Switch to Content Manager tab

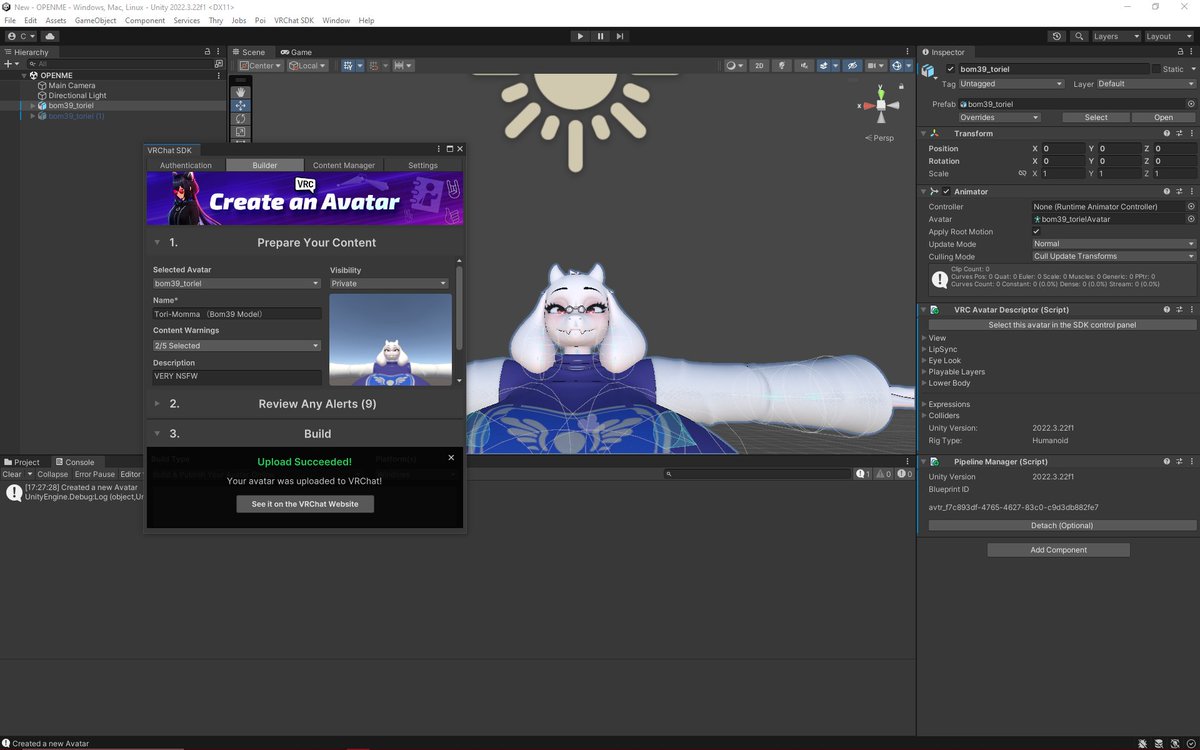pyautogui.click(x=344, y=165)
